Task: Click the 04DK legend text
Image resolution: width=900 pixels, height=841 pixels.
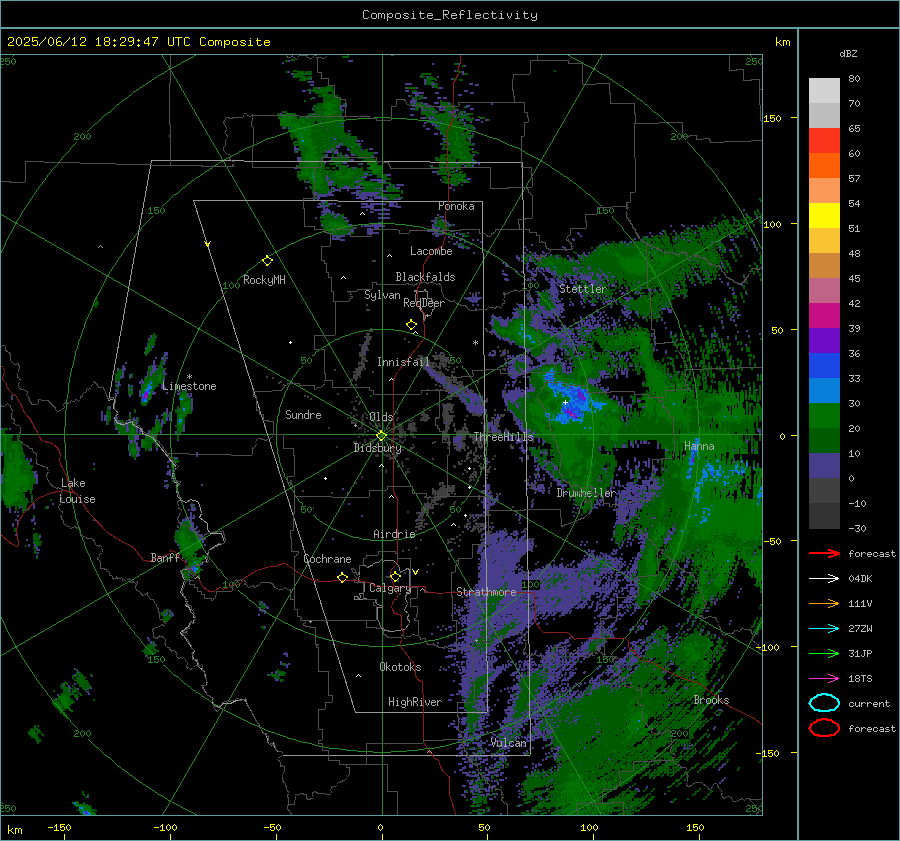Action: (860, 579)
